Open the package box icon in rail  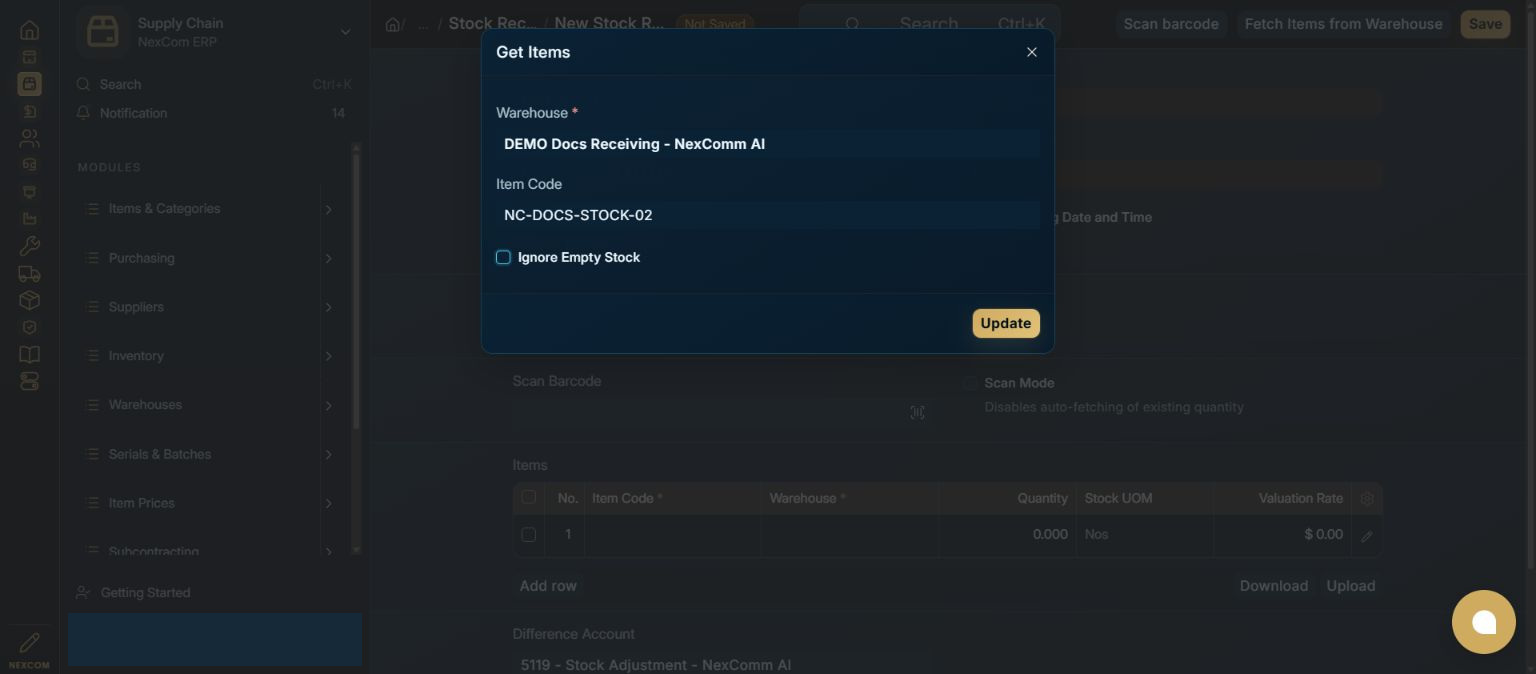pyautogui.click(x=29, y=300)
